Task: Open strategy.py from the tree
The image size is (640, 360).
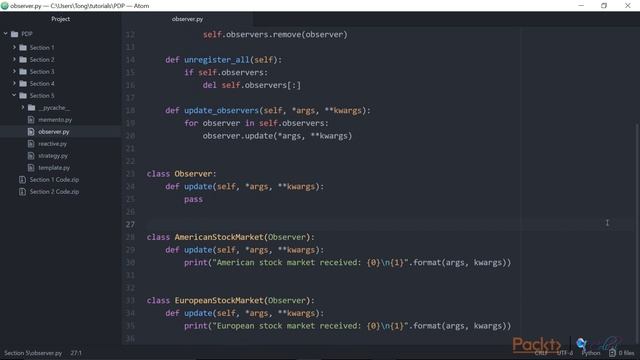Action: point(53,156)
